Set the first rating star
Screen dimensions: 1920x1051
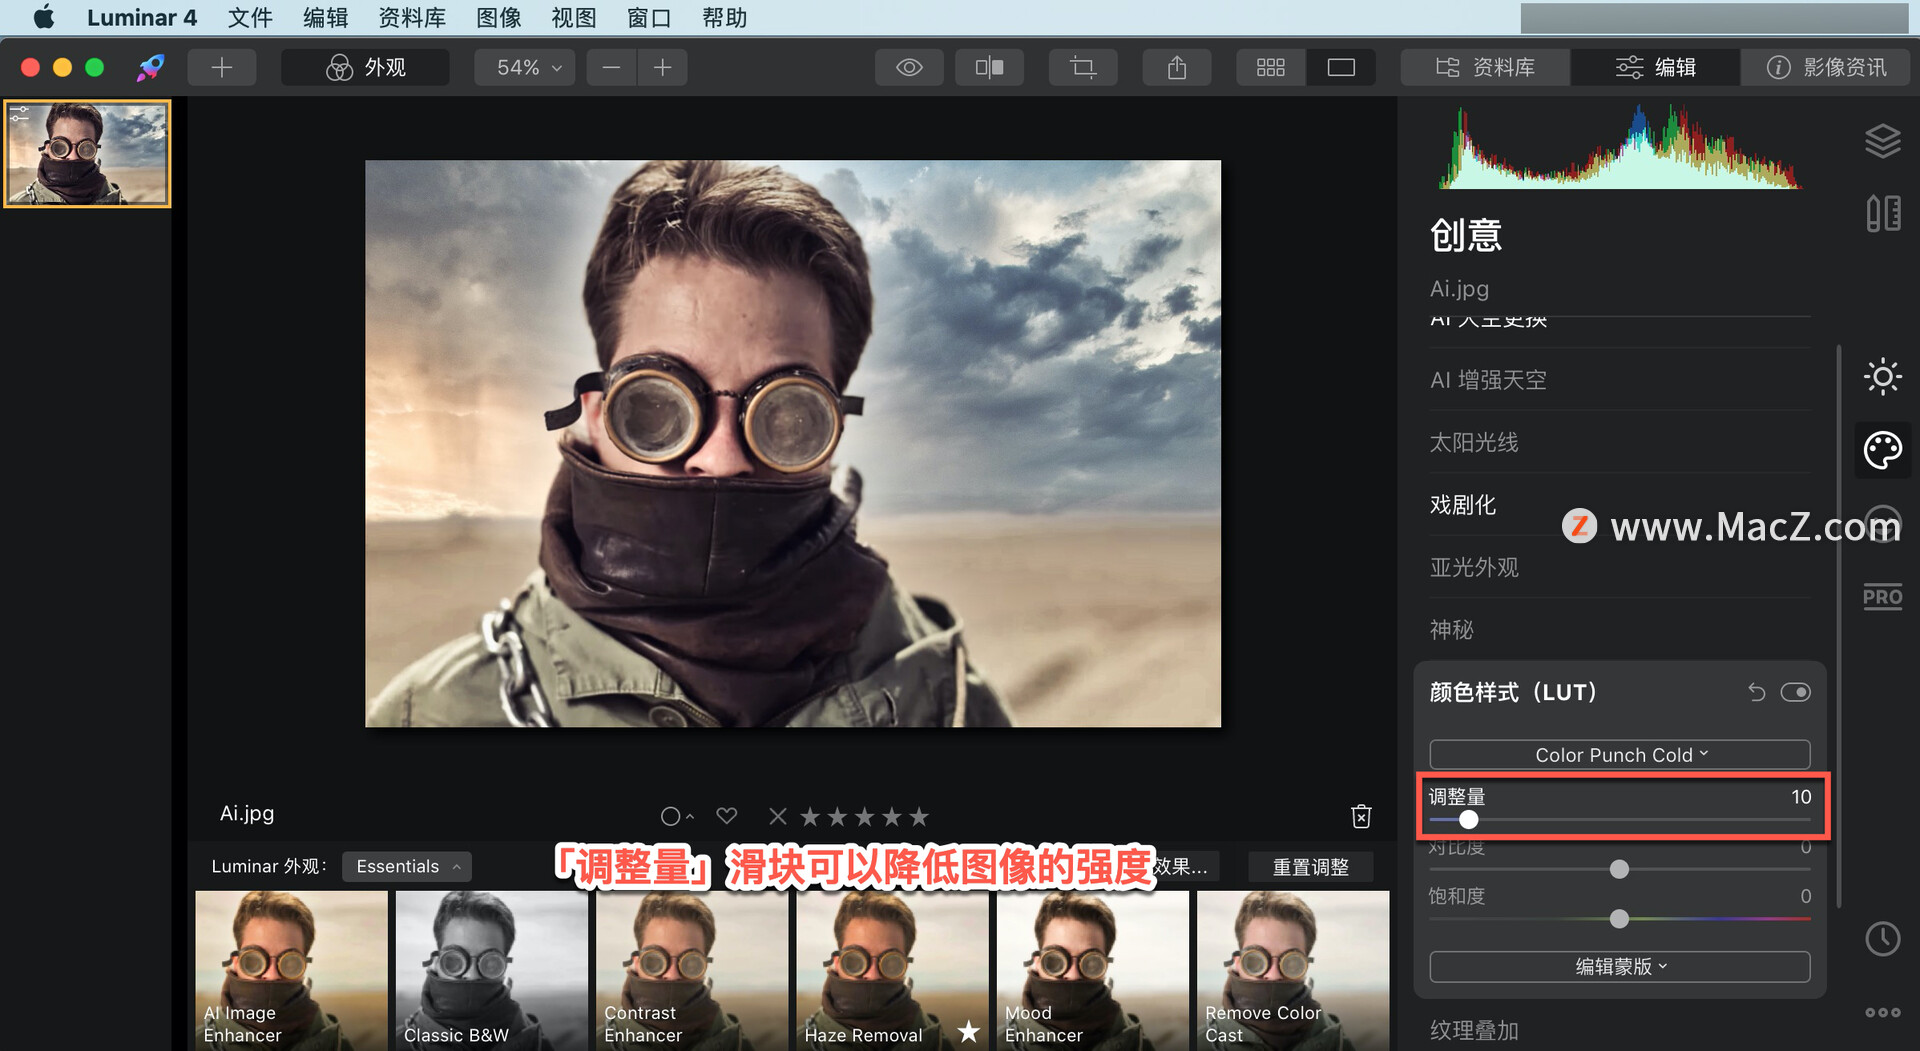[x=810, y=817]
